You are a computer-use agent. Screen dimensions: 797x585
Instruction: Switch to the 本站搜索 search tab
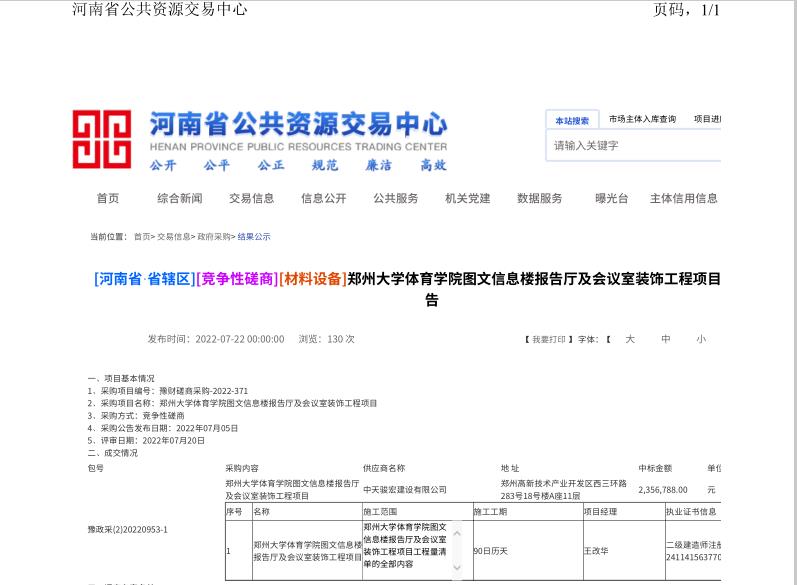pyautogui.click(x=572, y=120)
